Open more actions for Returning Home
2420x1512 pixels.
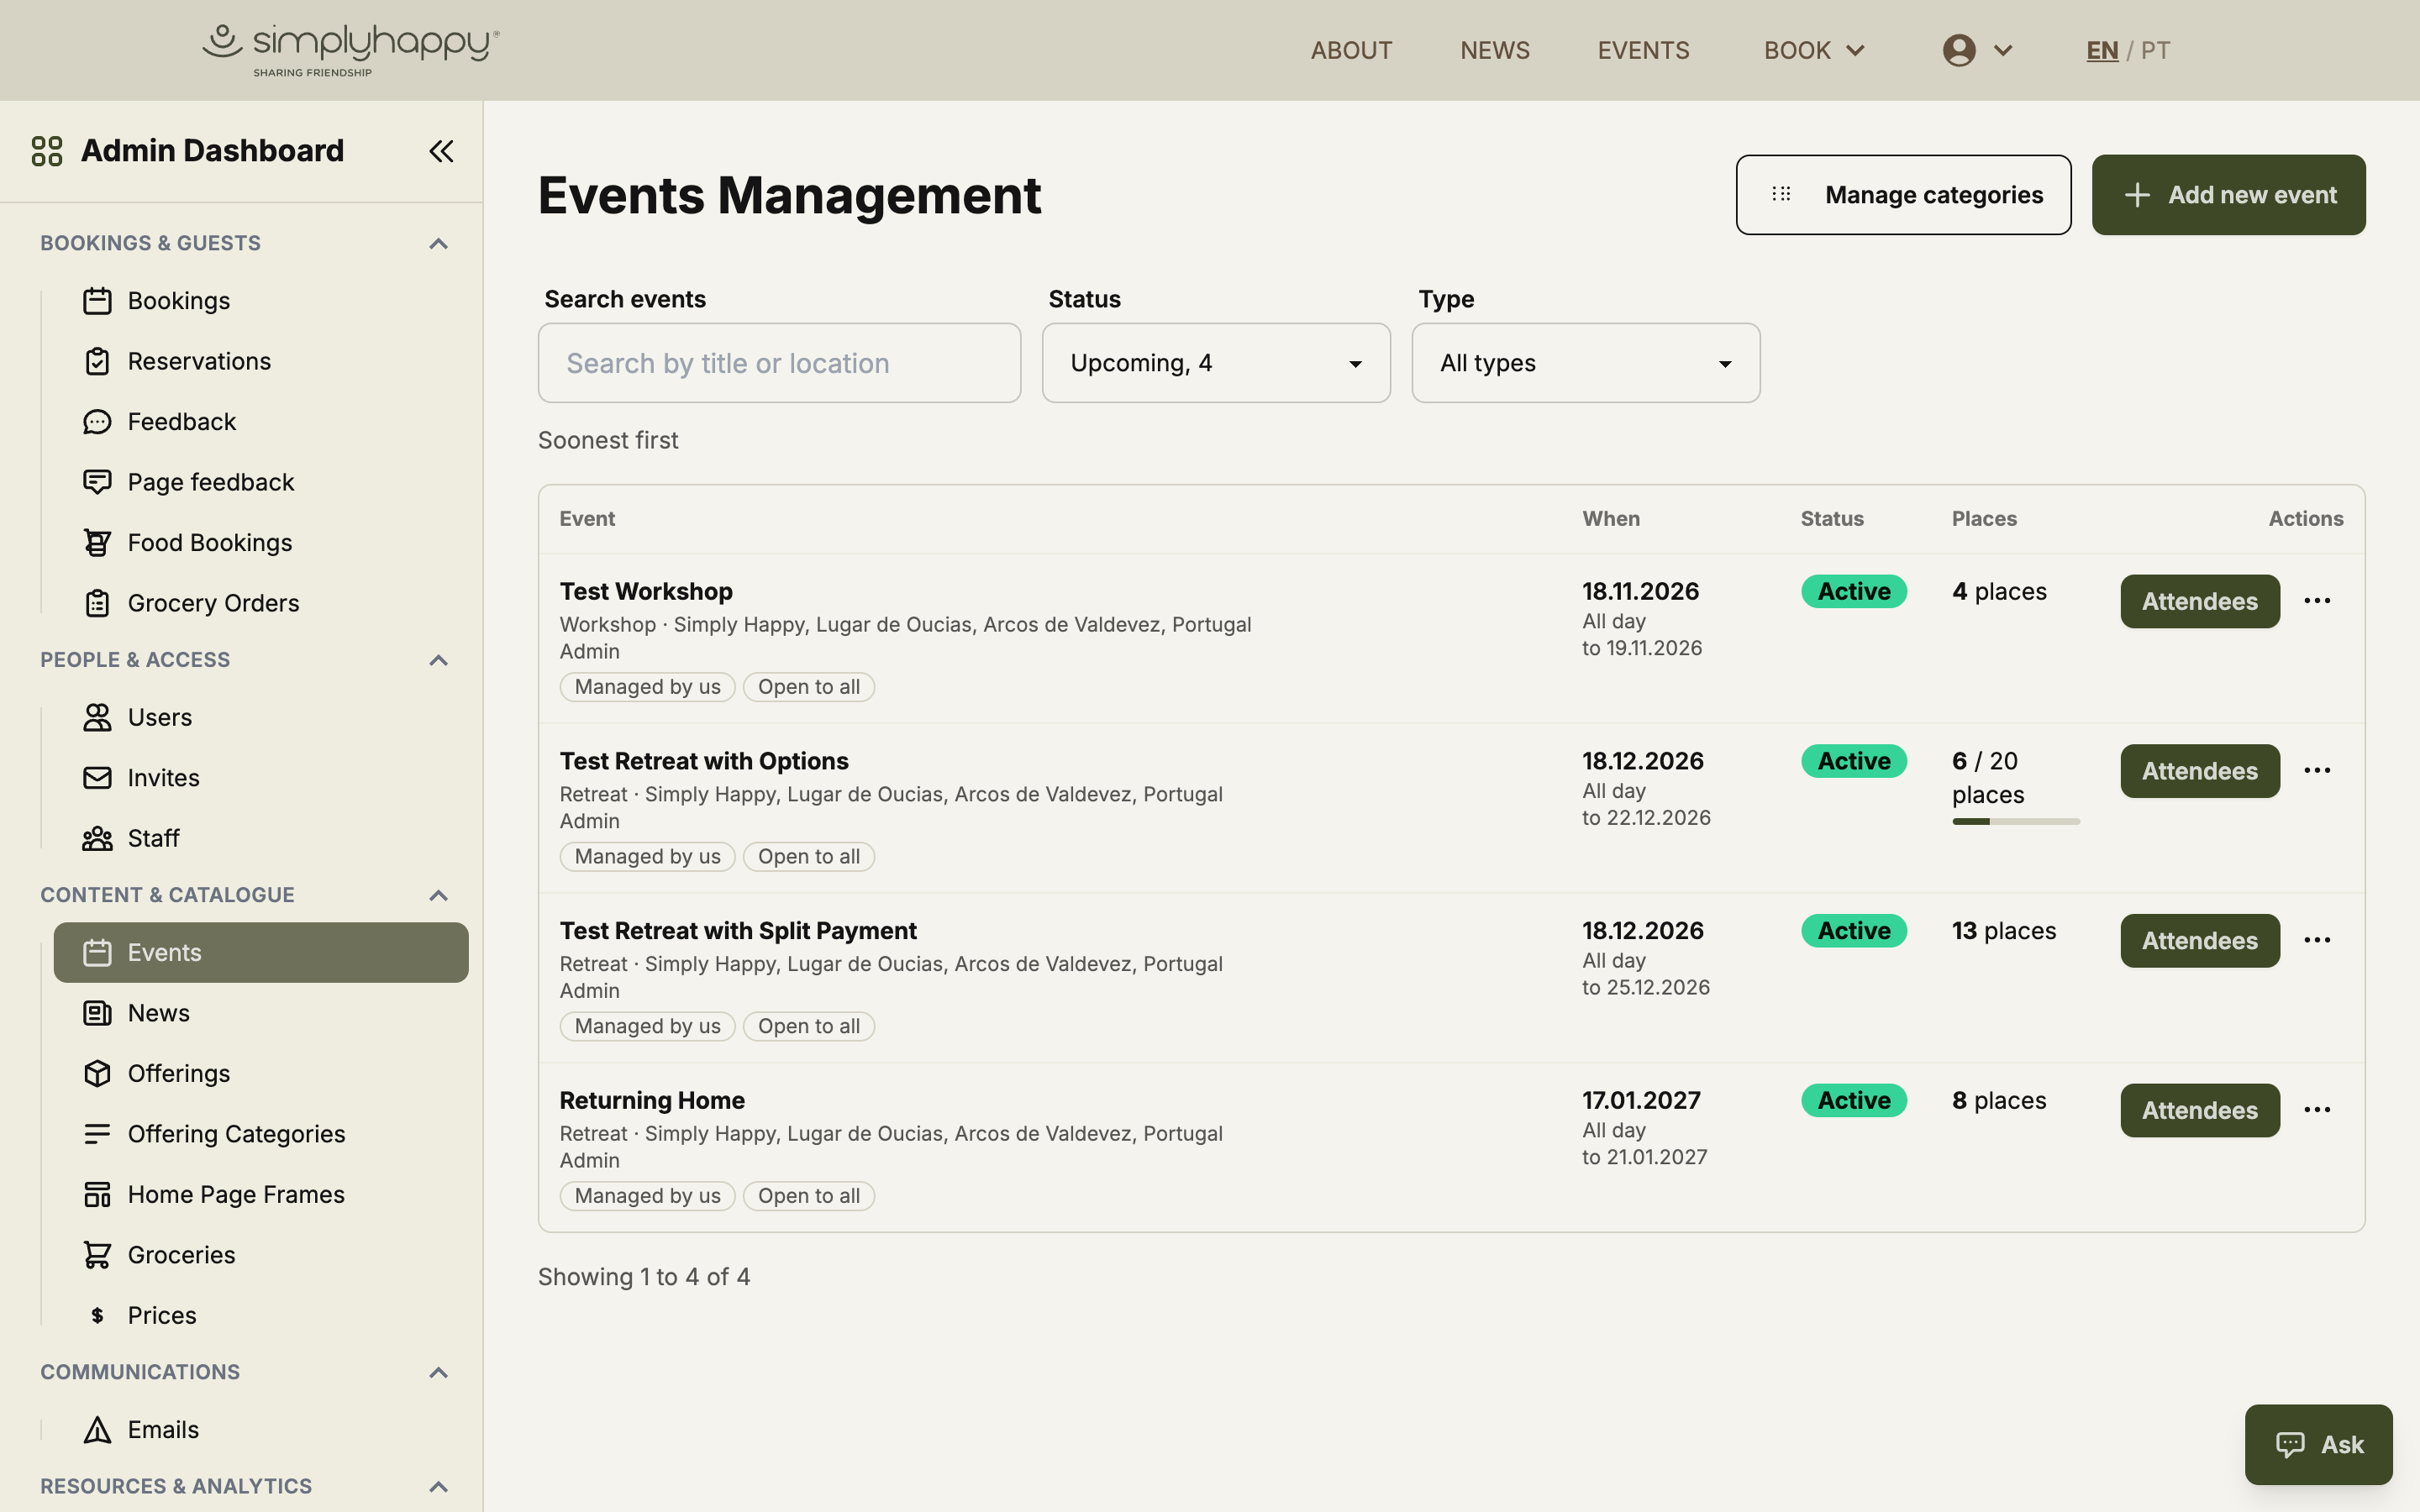(x=2317, y=1110)
